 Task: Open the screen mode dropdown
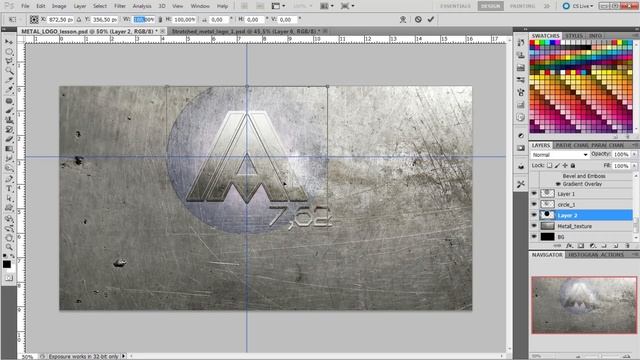[348, 6]
